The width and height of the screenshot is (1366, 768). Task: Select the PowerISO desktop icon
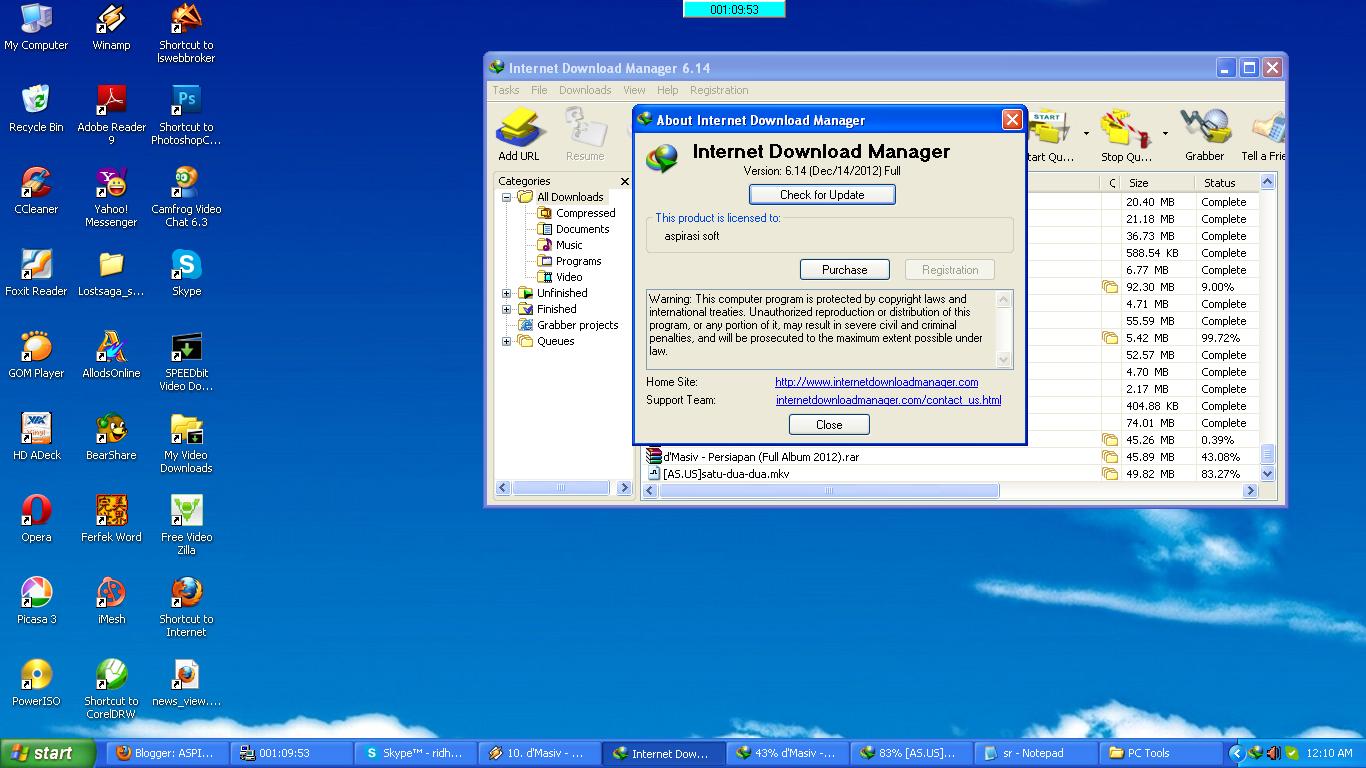[x=36, y=684]
